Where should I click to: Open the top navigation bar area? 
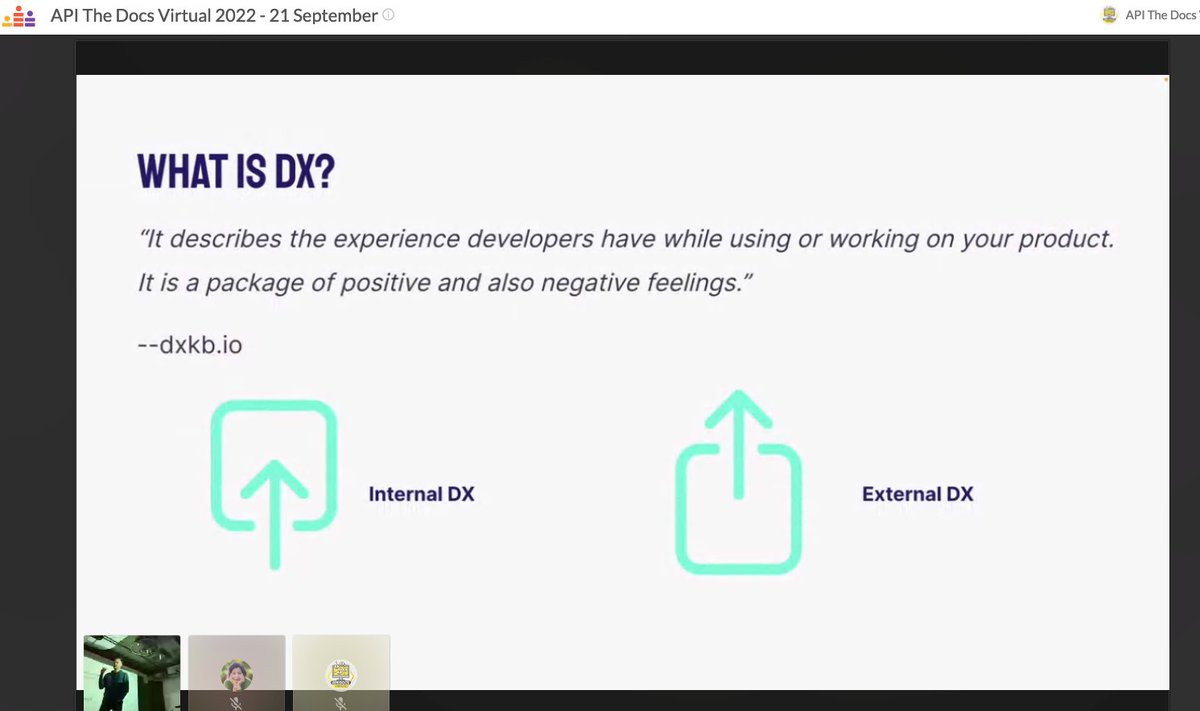coord(600,15)
